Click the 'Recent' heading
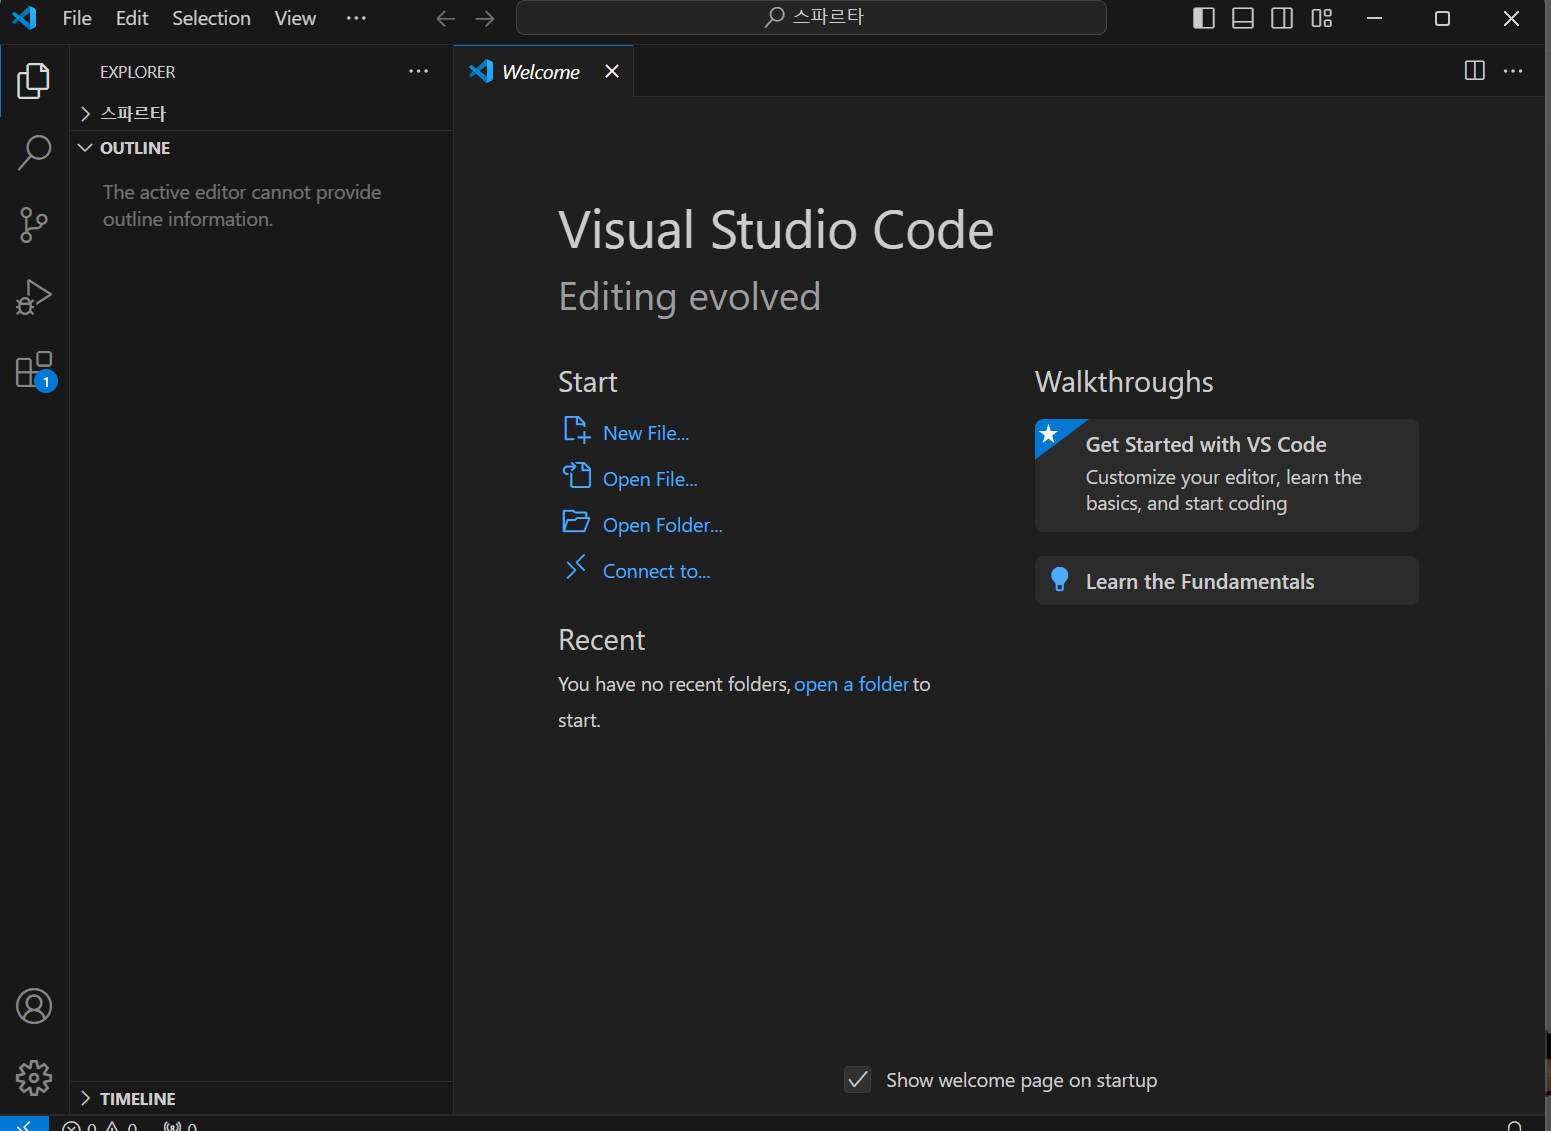The image size is (1551, 1131). coord(601,640)
